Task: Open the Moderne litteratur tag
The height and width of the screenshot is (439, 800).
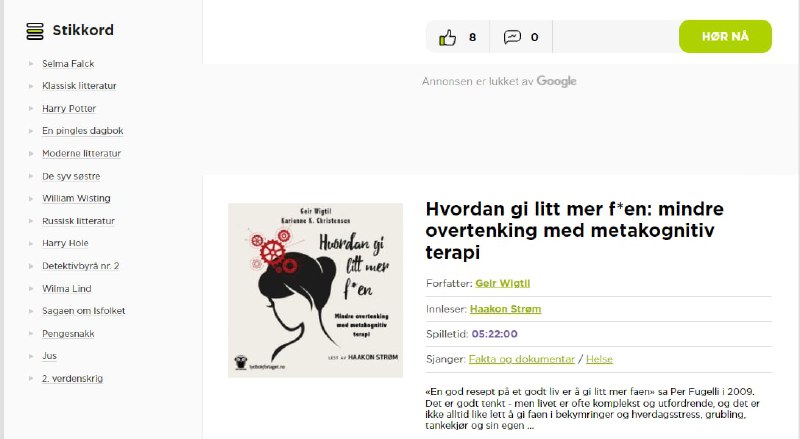Action: [82, 153]
